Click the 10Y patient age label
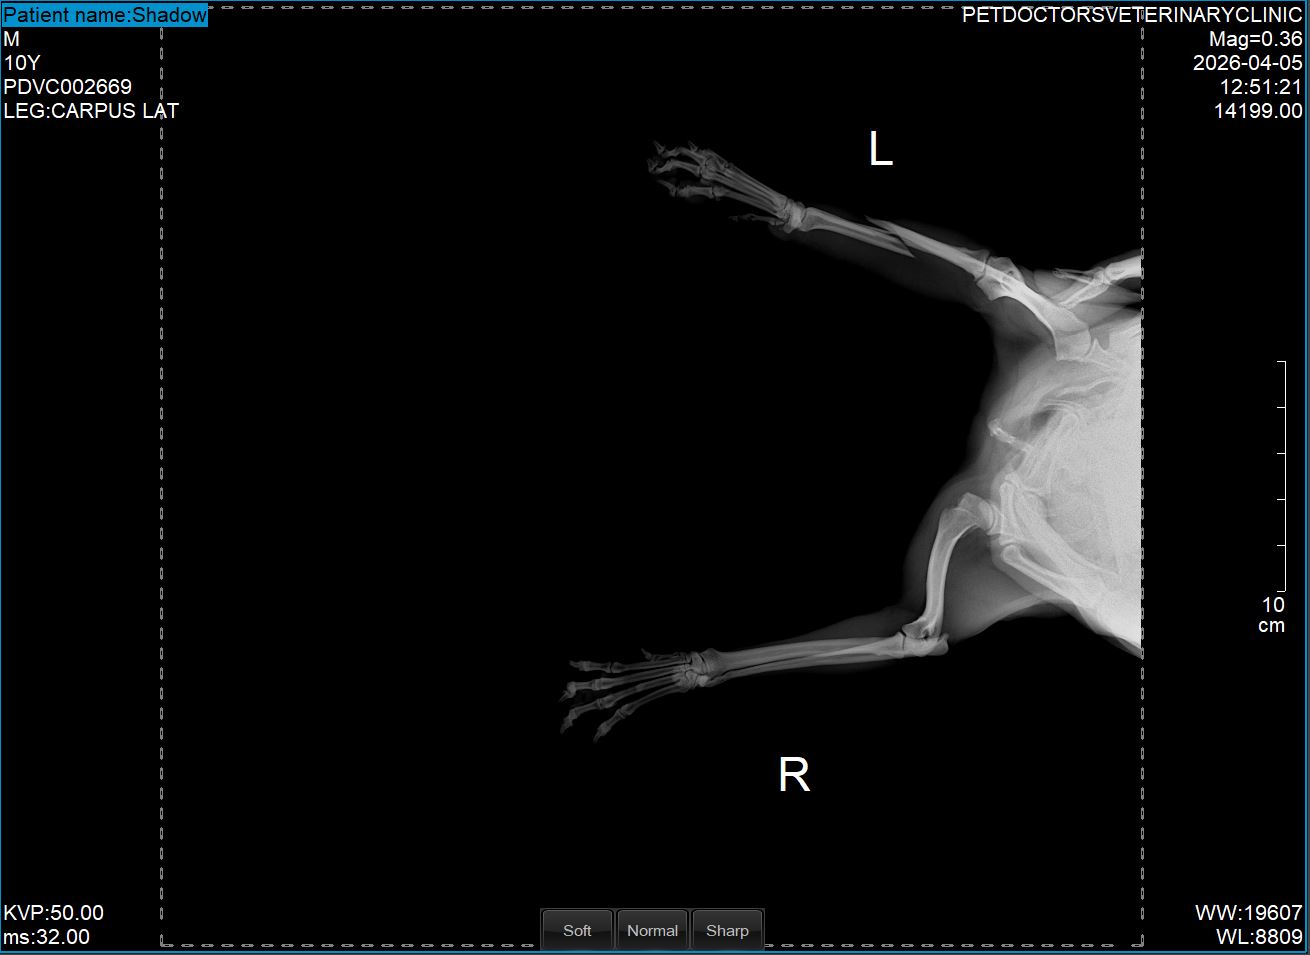This screenshot has width=1310, height=955. 22,63
